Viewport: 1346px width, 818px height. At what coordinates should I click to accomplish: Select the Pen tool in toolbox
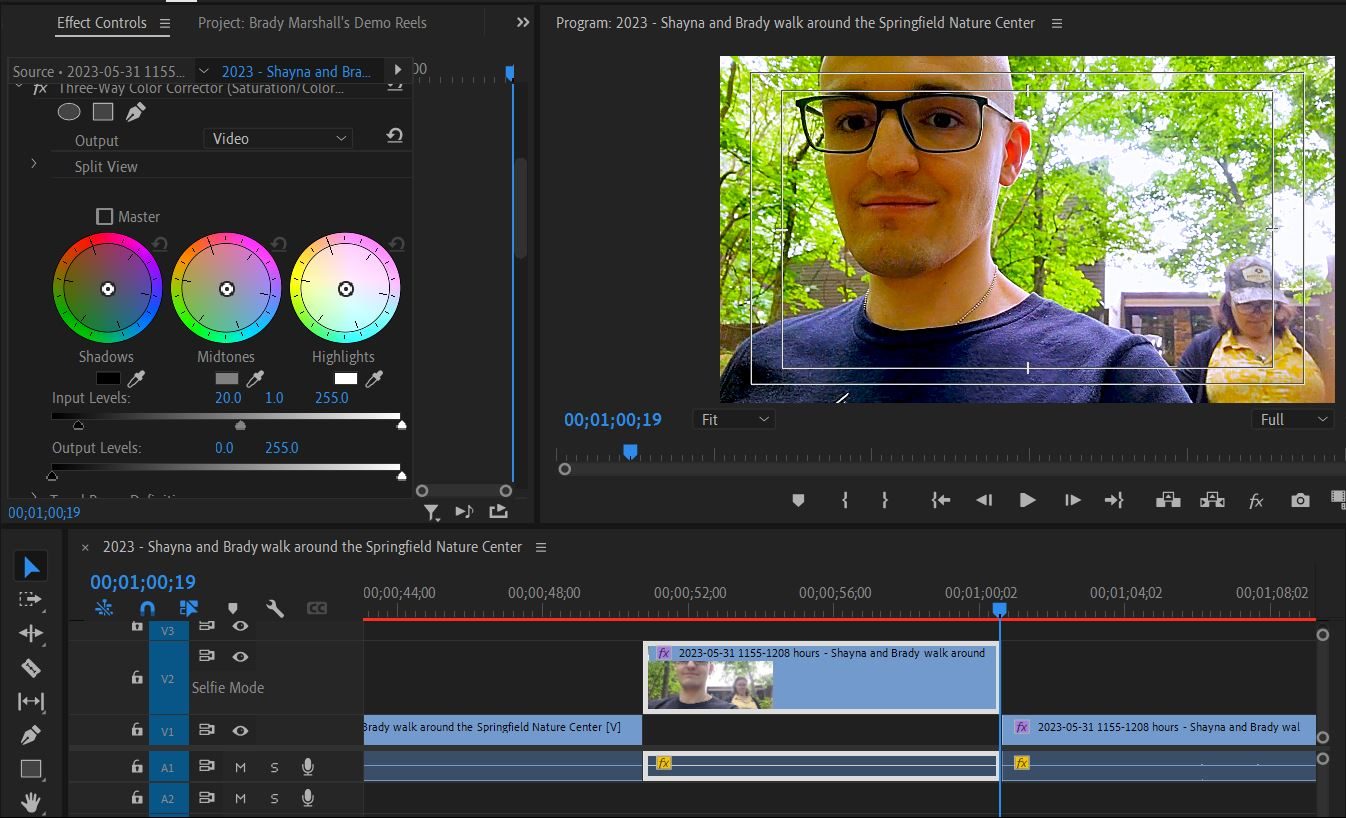[31, 736]
